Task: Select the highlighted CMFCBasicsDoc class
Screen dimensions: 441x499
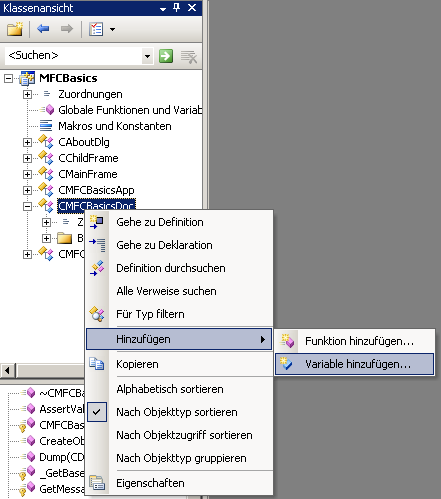Action: [96, 205]
